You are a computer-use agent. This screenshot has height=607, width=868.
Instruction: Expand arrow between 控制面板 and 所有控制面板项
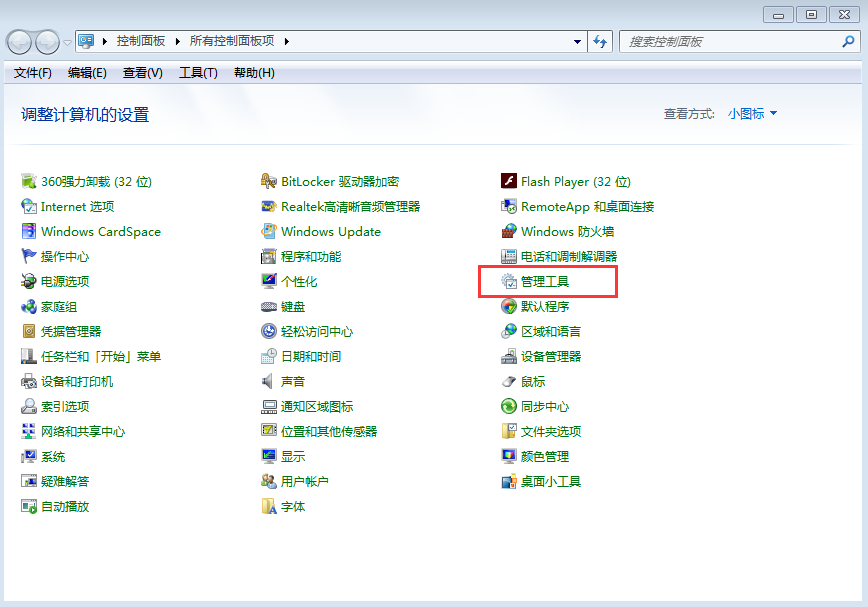click(x=178, y=41)
